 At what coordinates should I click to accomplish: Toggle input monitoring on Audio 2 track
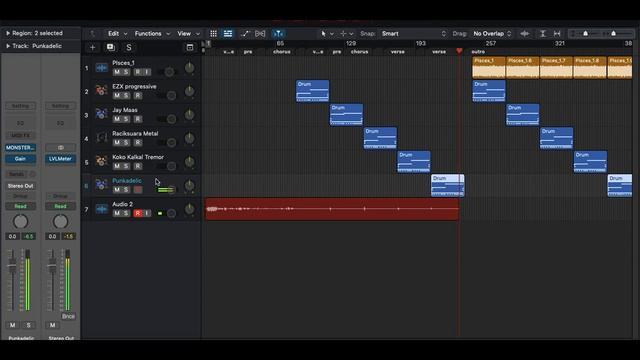pos(147,213)
